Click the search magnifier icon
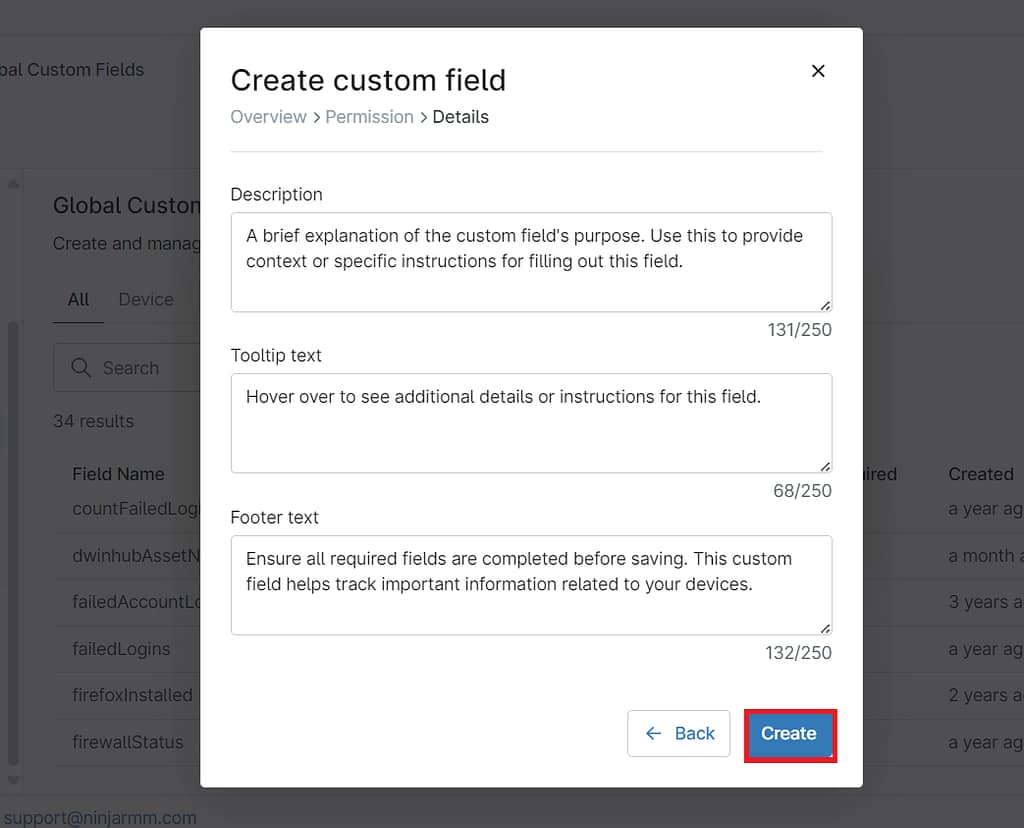The image size is (1024, 828). [80, 368]
